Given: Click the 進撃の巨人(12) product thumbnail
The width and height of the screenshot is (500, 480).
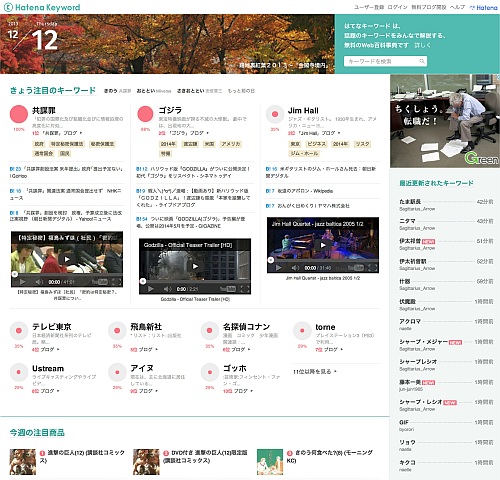Looking at the screenshot, I should coord(23,462).
